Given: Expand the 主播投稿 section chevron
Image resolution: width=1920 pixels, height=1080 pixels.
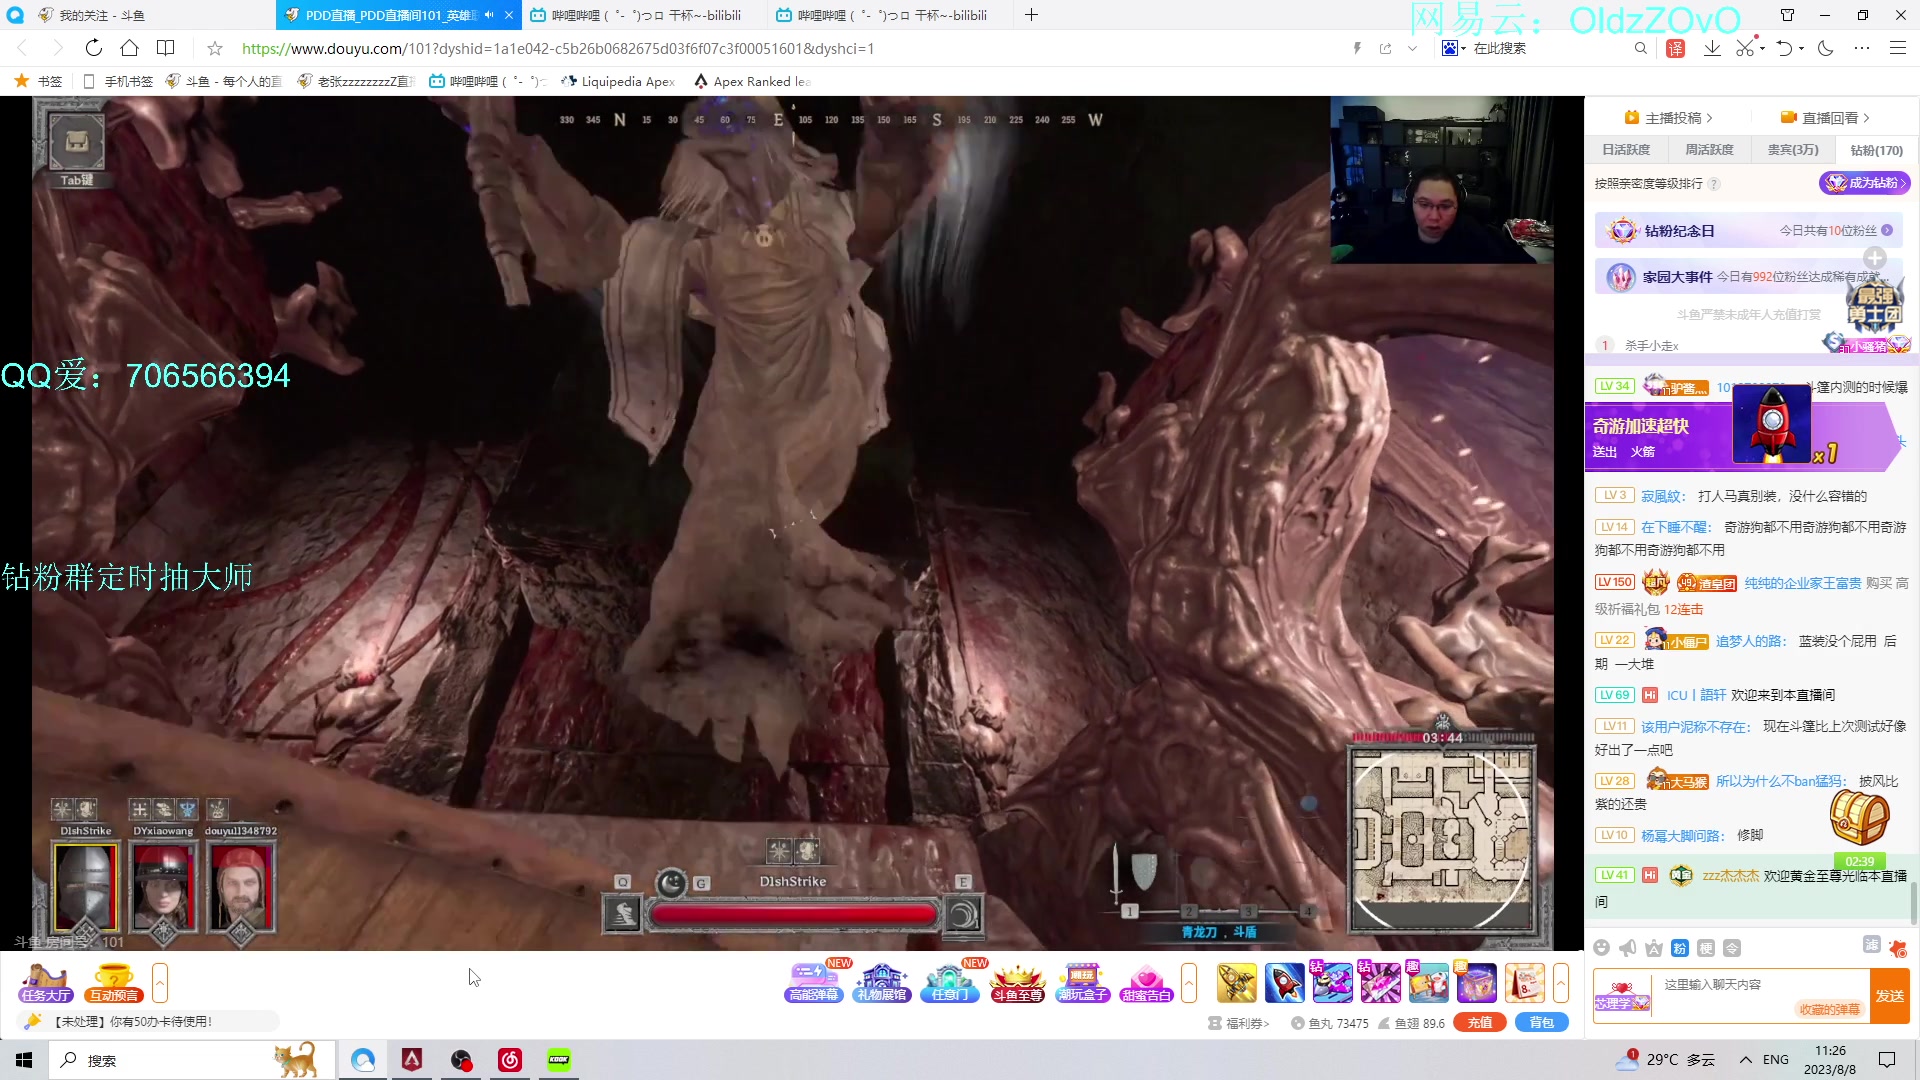Looking at the screenshot, I should 1710,118.
